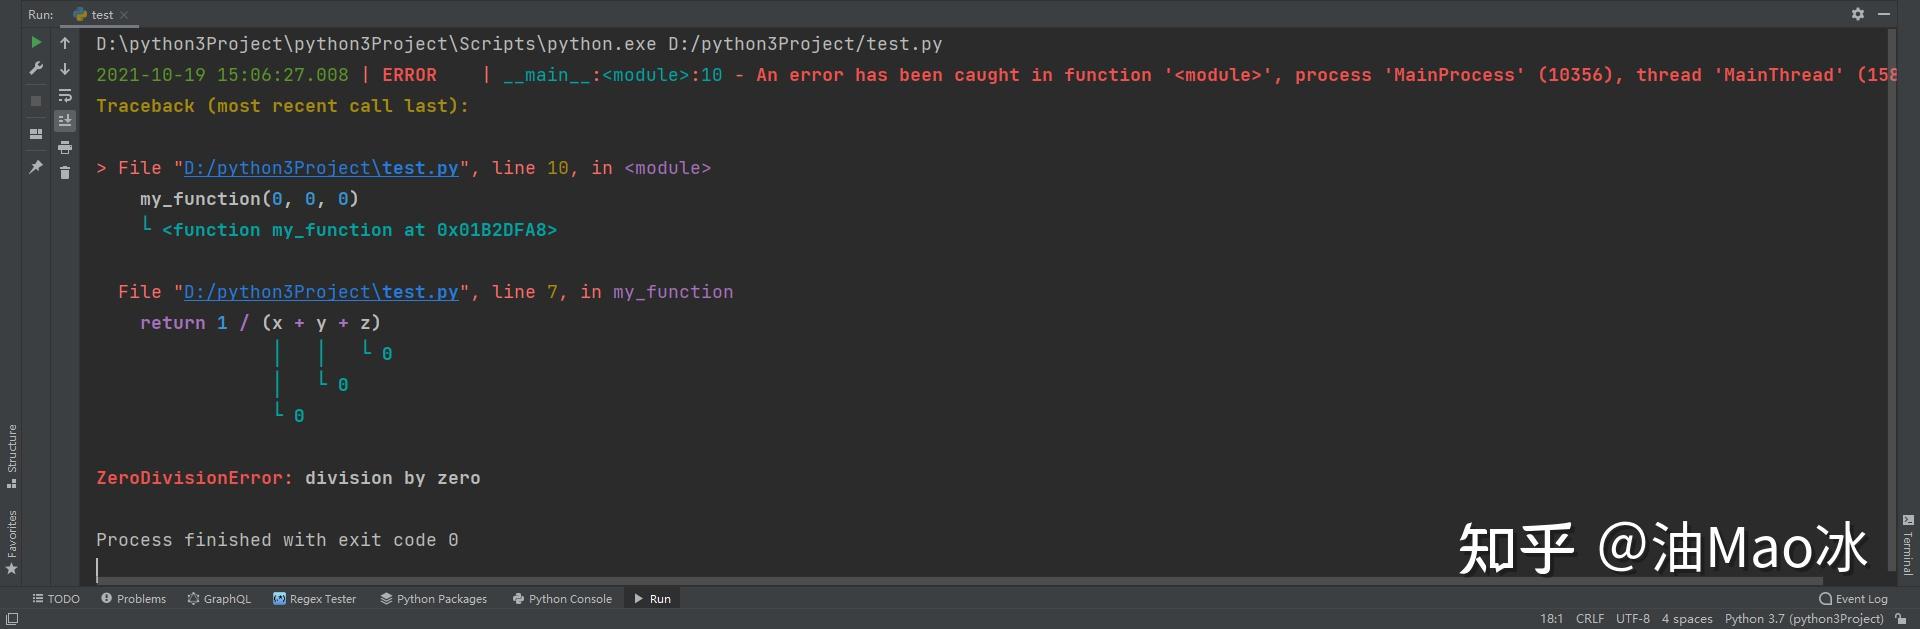The width and height of the screenshot is (1920, 629).
Task: Toggle Scroll to End in console
Action: point(65,121)
